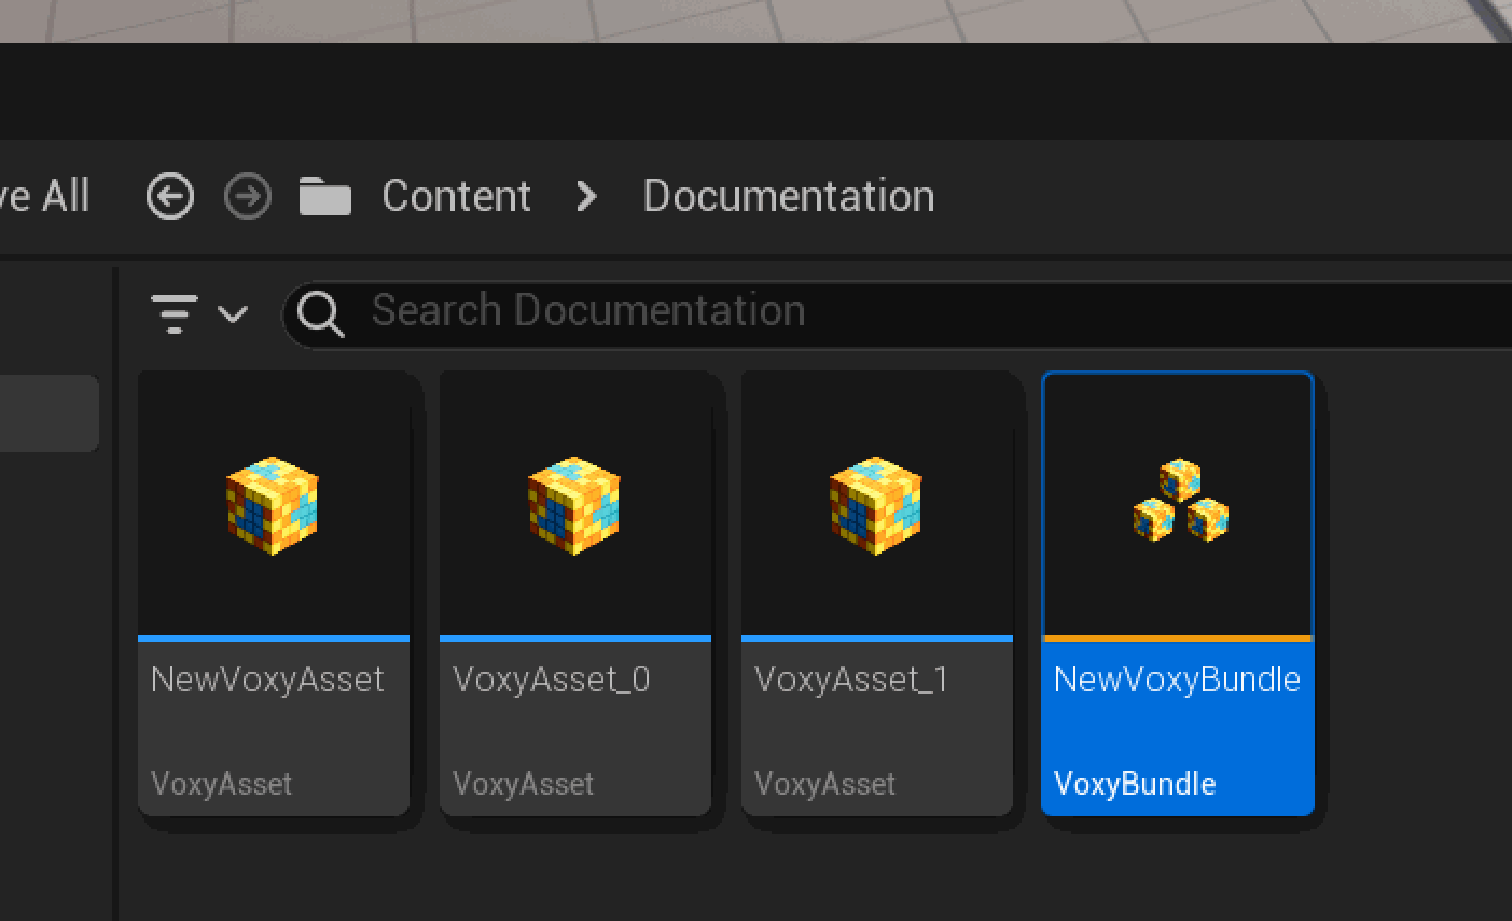This screenshot has height=921, width=1512.
Task: Click the VoxyAsset_1 name label
Action: [x=850, y=680]
